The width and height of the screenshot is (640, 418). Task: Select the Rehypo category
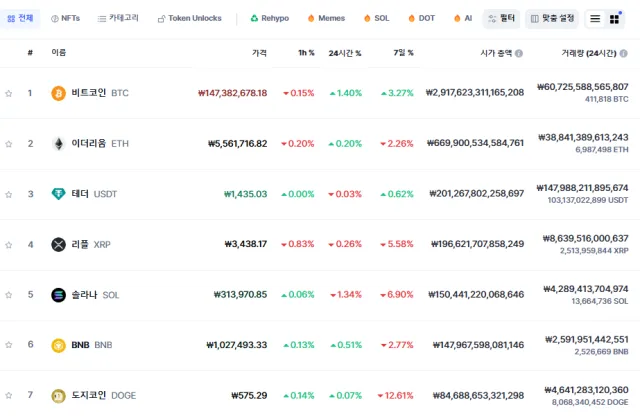click(269, 18)
